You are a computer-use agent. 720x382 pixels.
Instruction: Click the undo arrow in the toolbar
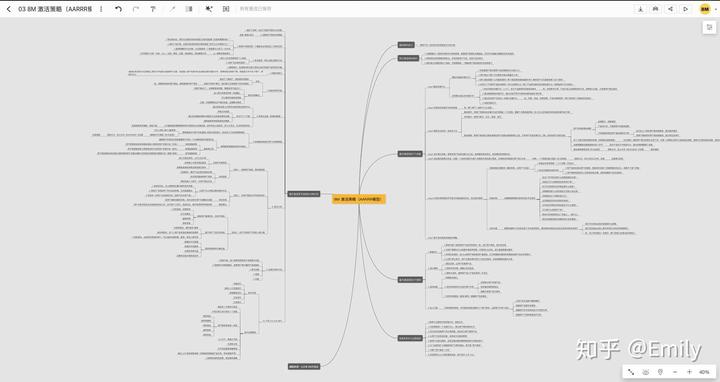(118, 9)
